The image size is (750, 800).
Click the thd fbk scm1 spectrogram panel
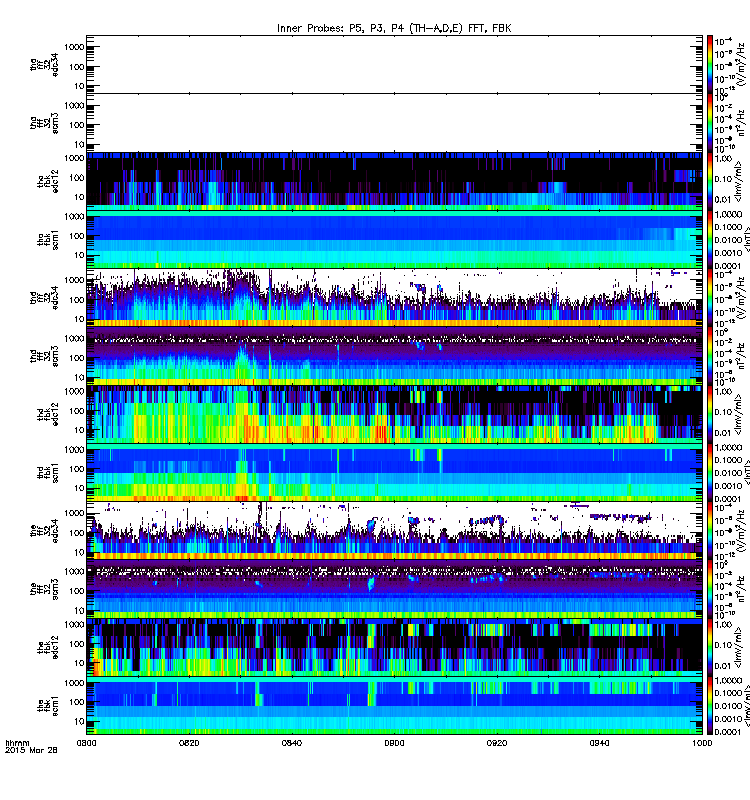(394, 472)
